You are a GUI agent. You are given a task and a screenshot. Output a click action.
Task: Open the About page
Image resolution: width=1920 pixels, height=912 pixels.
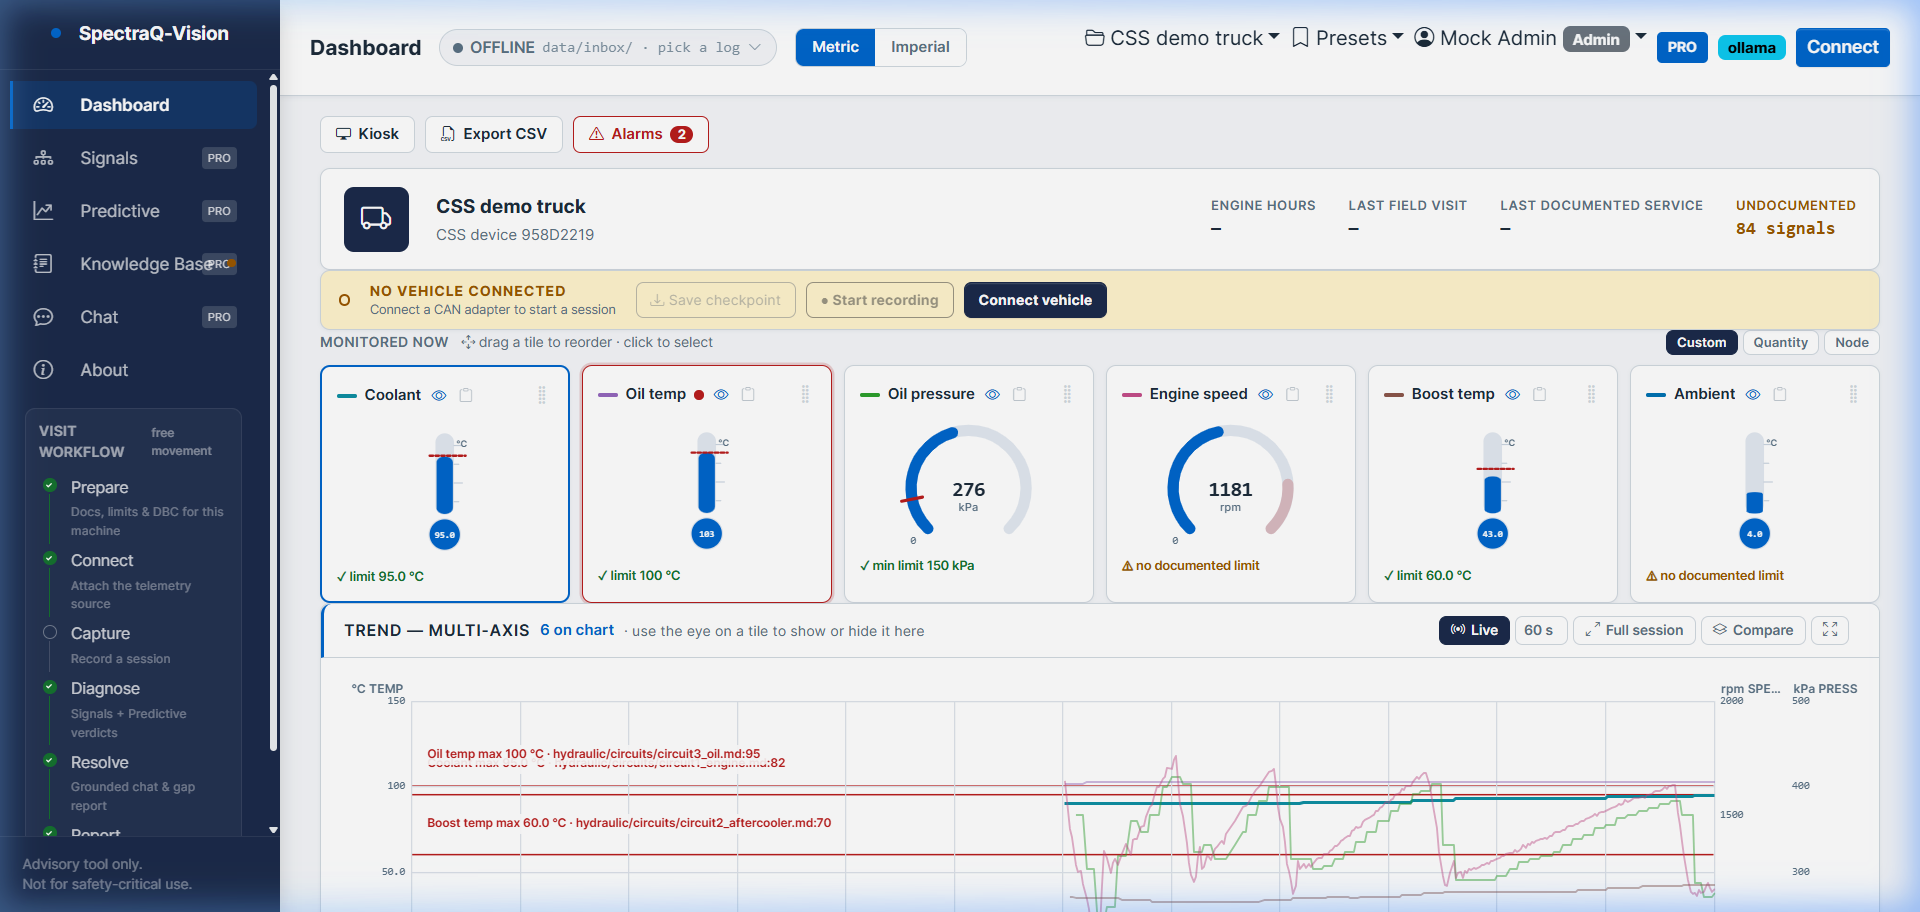tap(133, 370)
